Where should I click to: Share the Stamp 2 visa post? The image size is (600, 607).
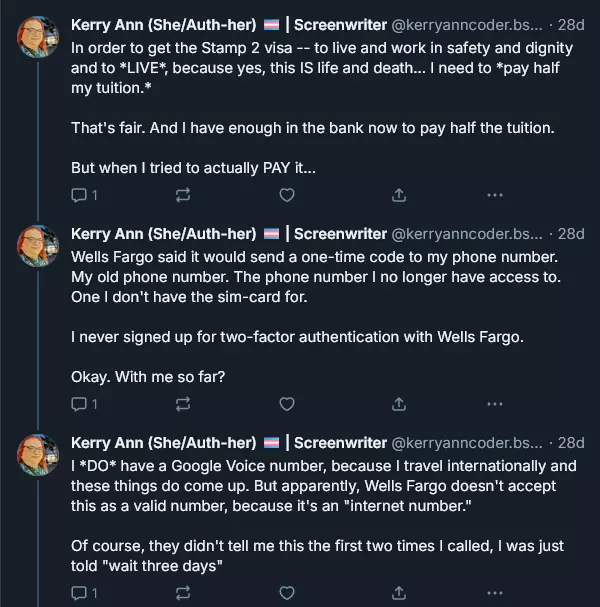[x=398, y=195]
